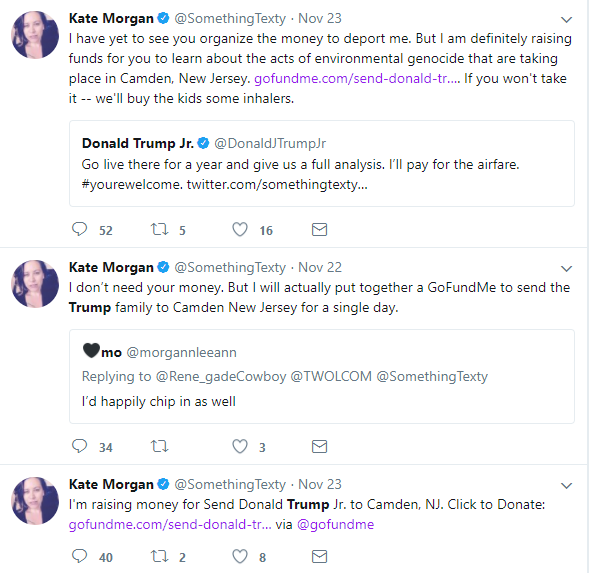
Task: Follow the @gofundme mention link
Action: 335,525
